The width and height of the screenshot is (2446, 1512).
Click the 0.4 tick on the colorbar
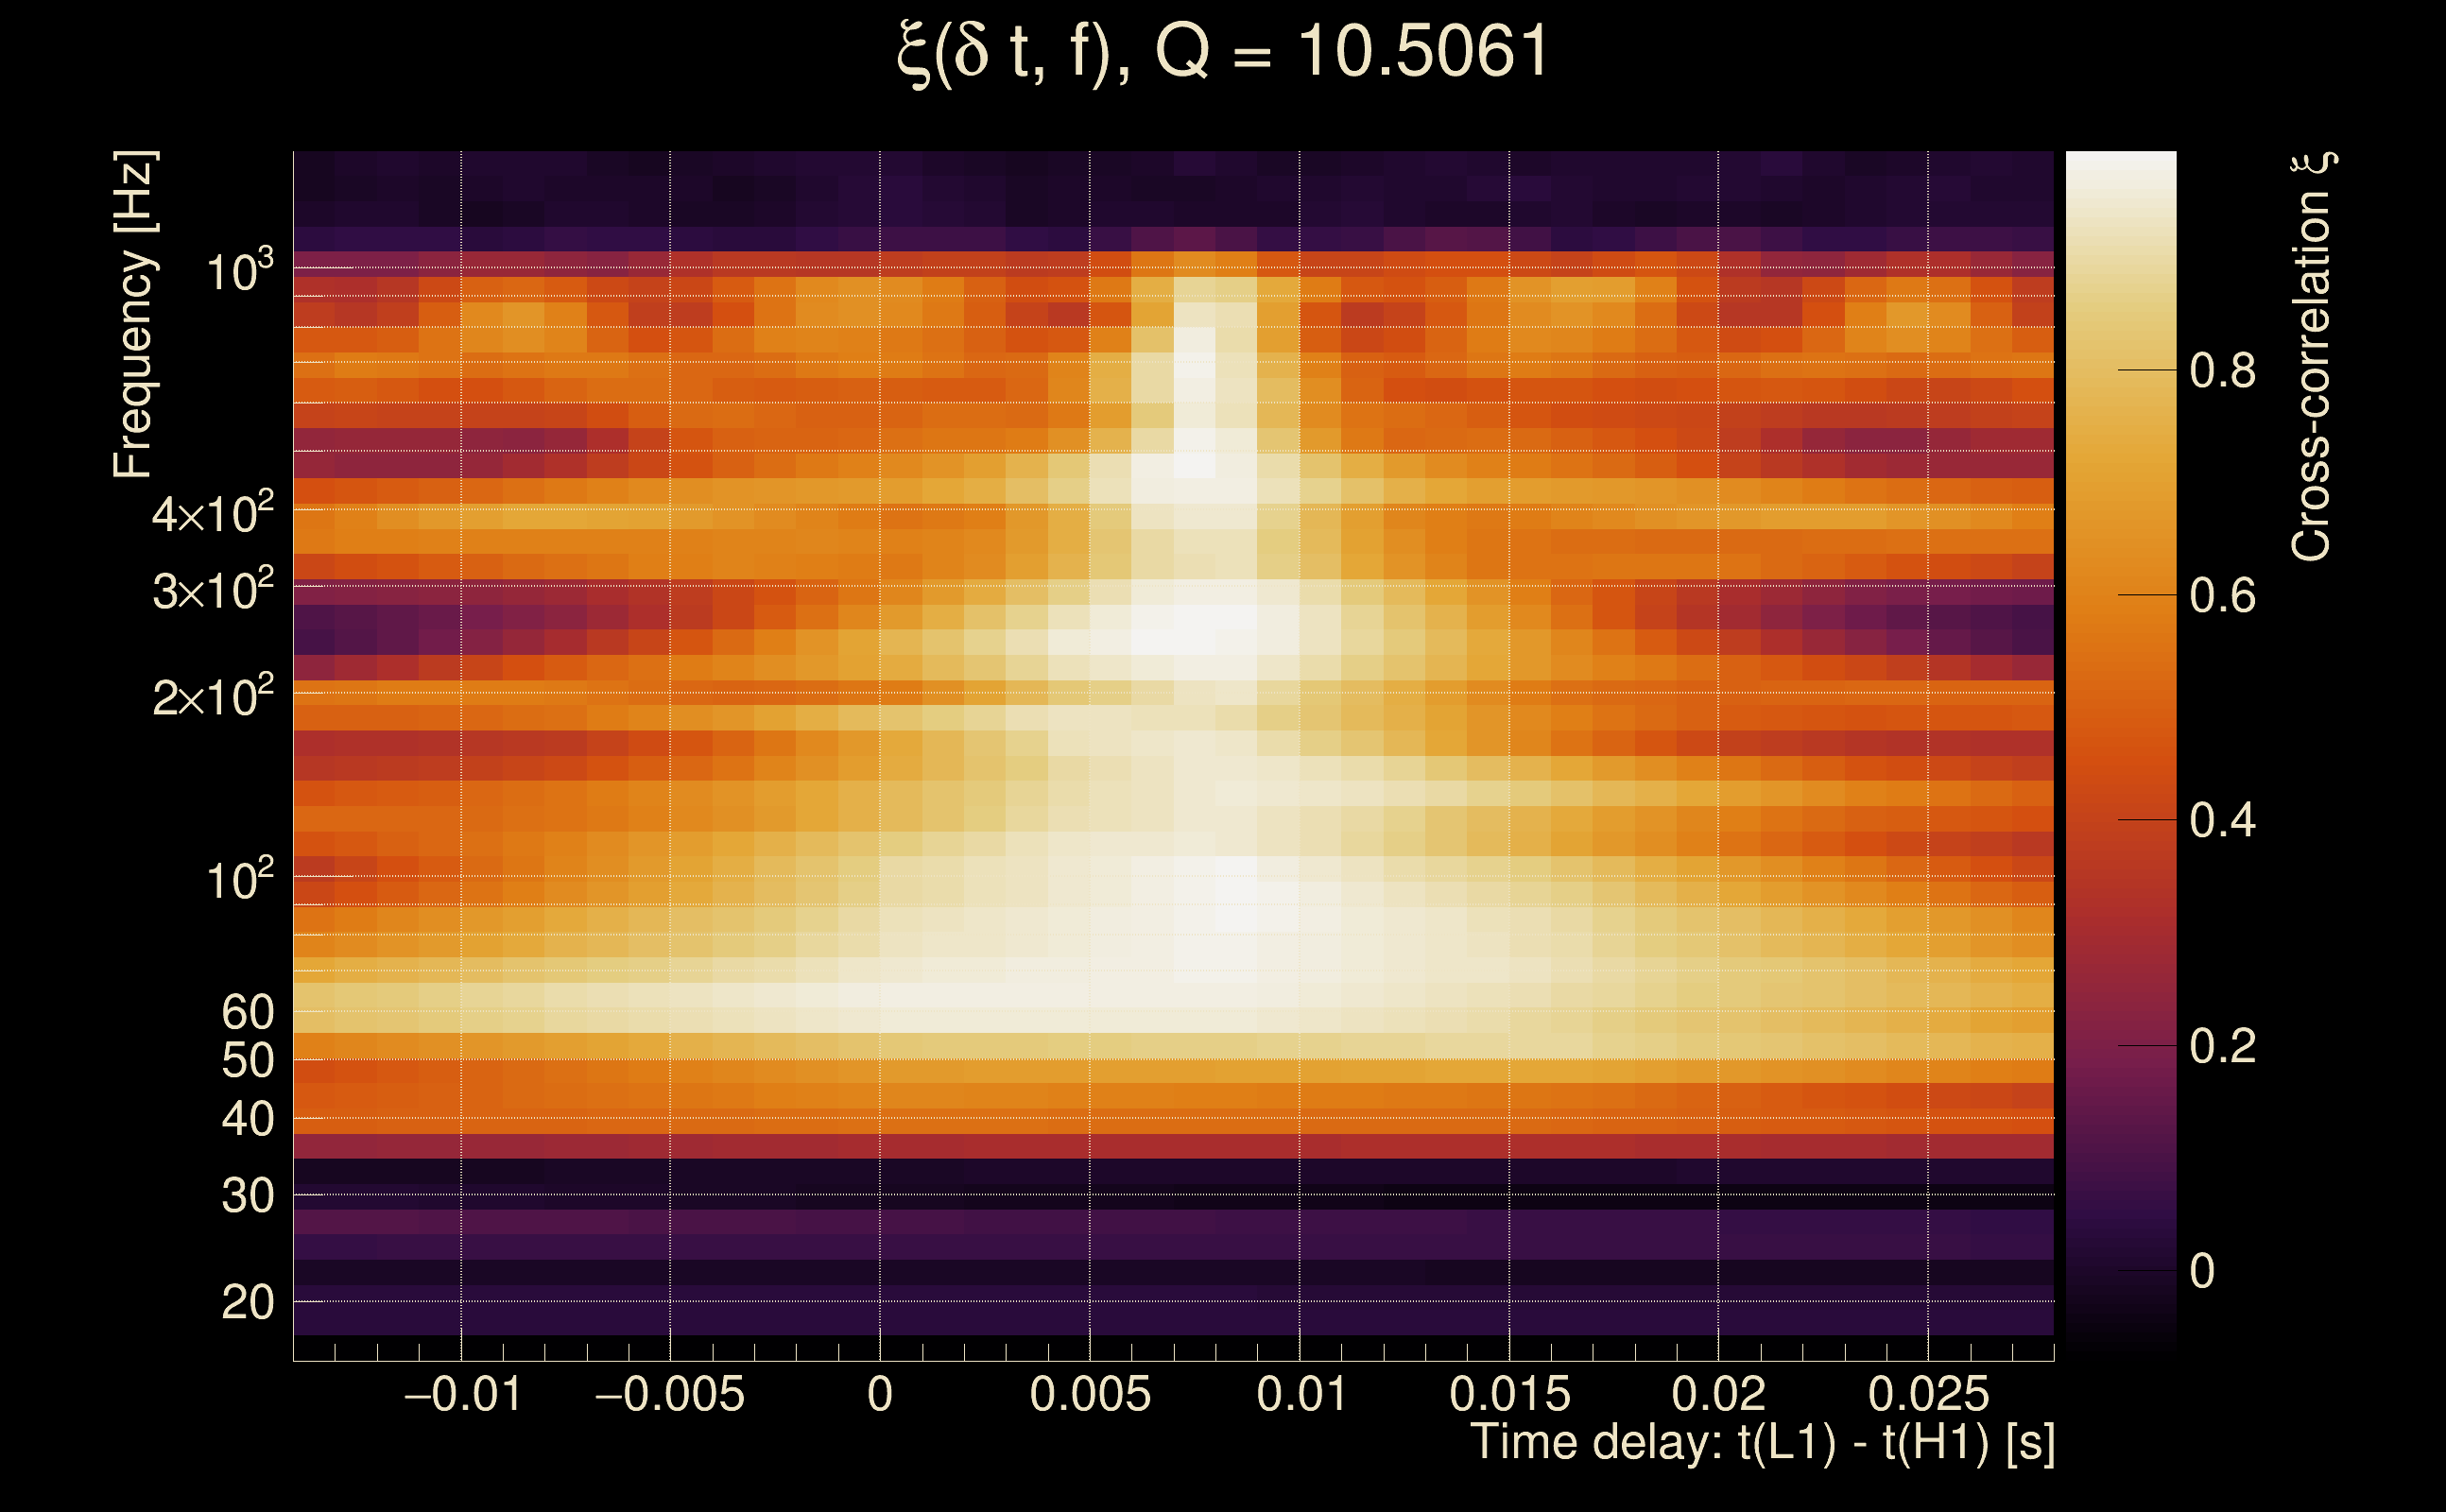tap(2222, 821)
